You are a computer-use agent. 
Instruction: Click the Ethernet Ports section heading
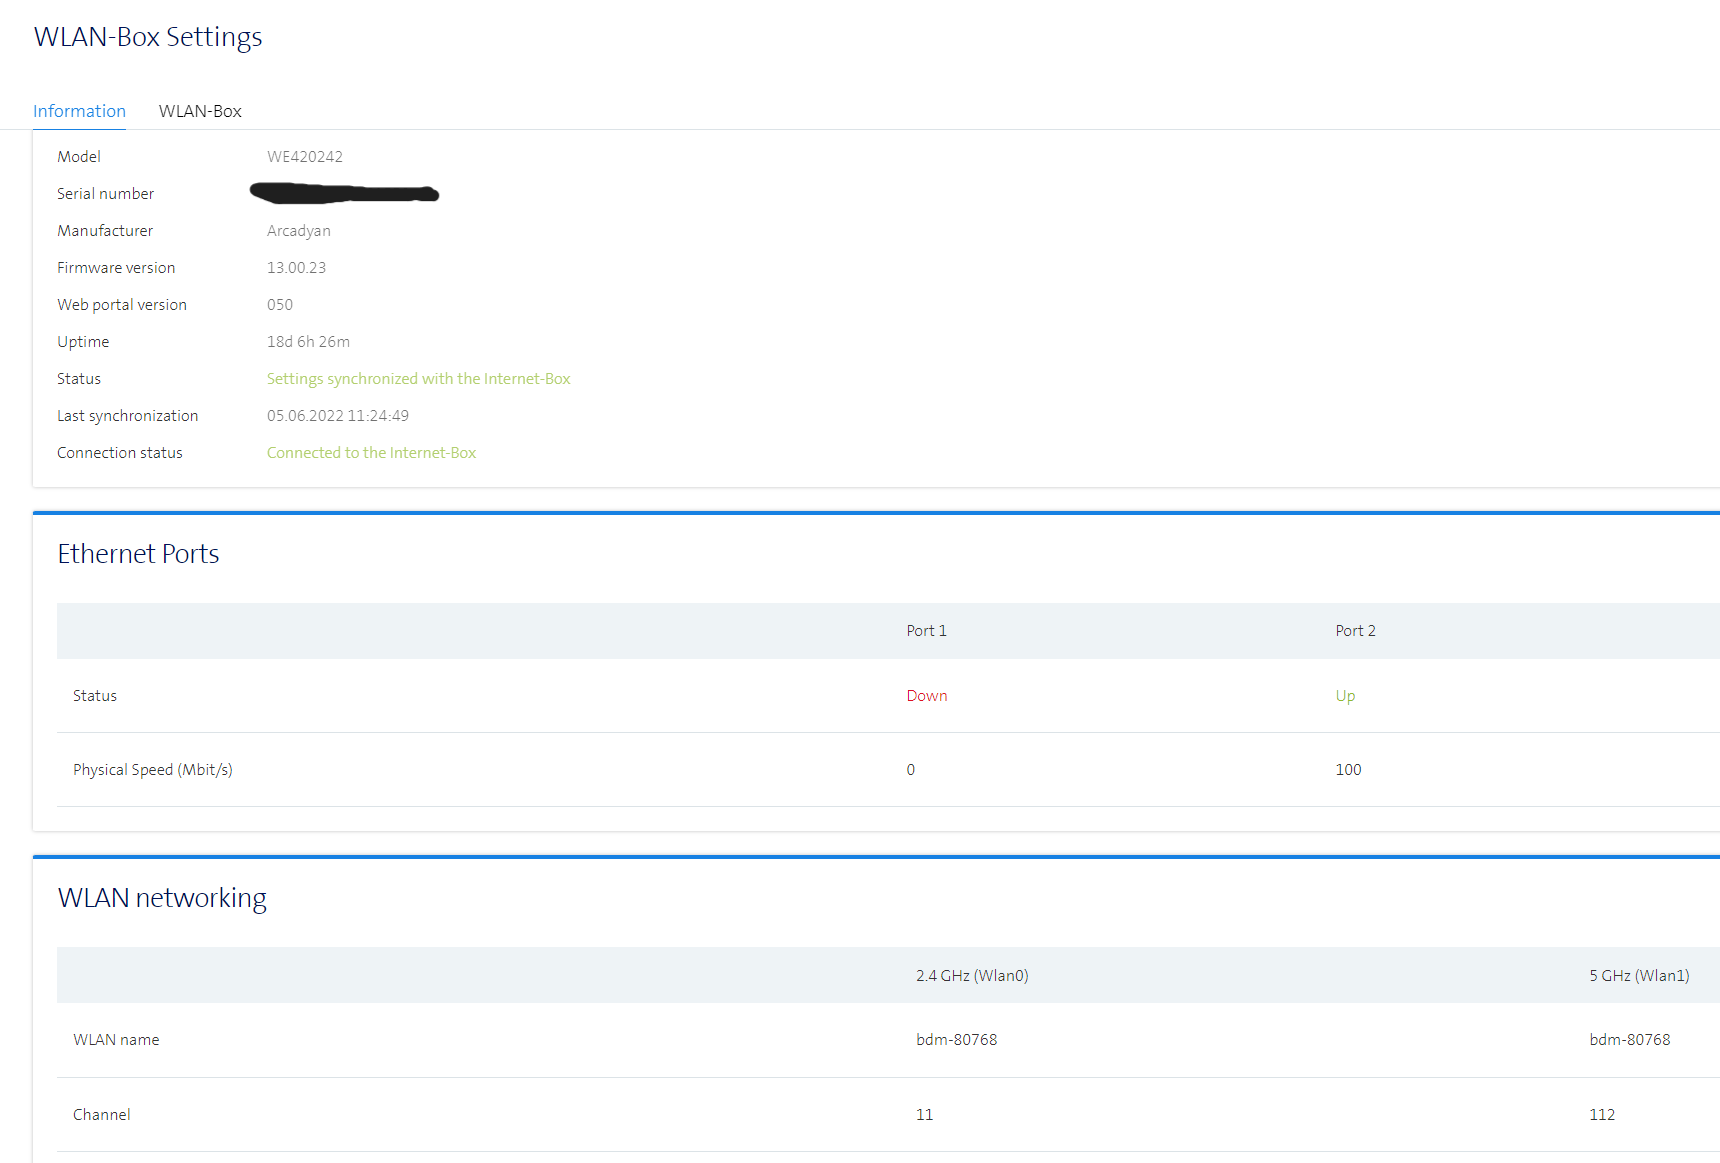(138, 554)
